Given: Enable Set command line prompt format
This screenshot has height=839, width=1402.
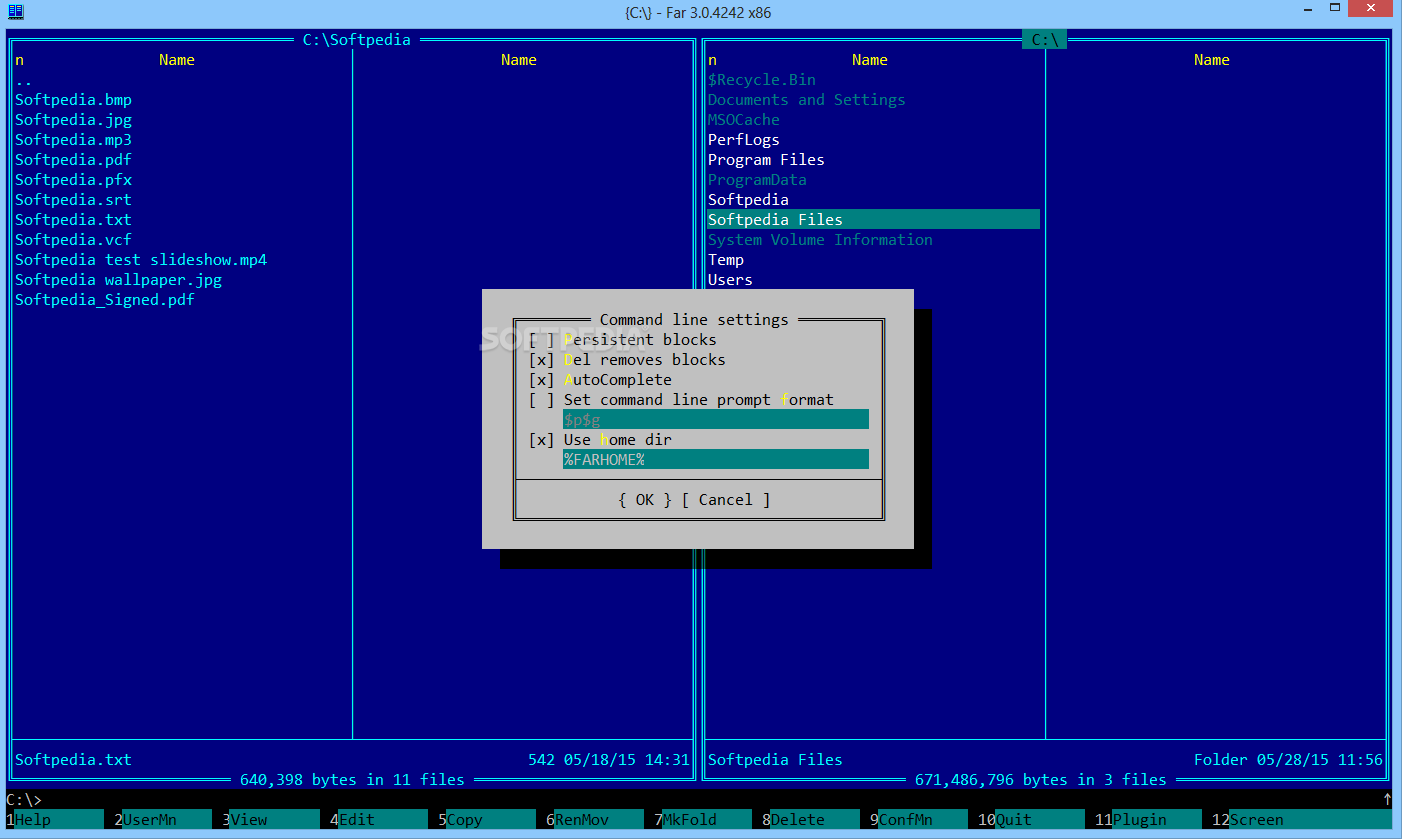Looking at the screenshot, I should click(x=541, y=400).
